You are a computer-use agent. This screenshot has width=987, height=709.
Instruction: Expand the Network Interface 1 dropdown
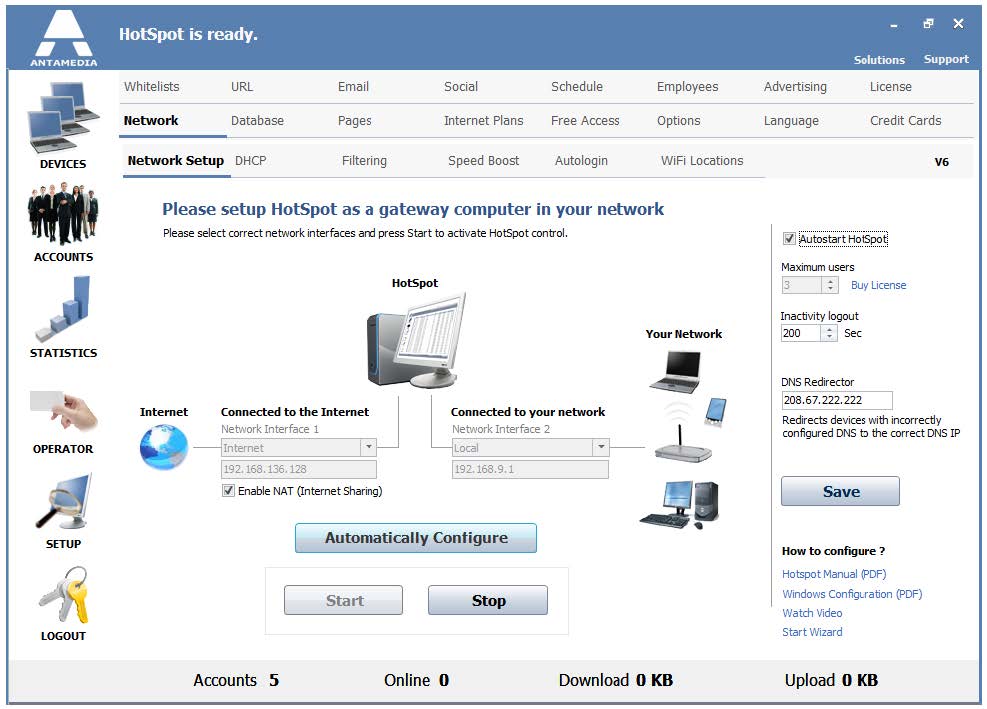[x=368, y=448]
